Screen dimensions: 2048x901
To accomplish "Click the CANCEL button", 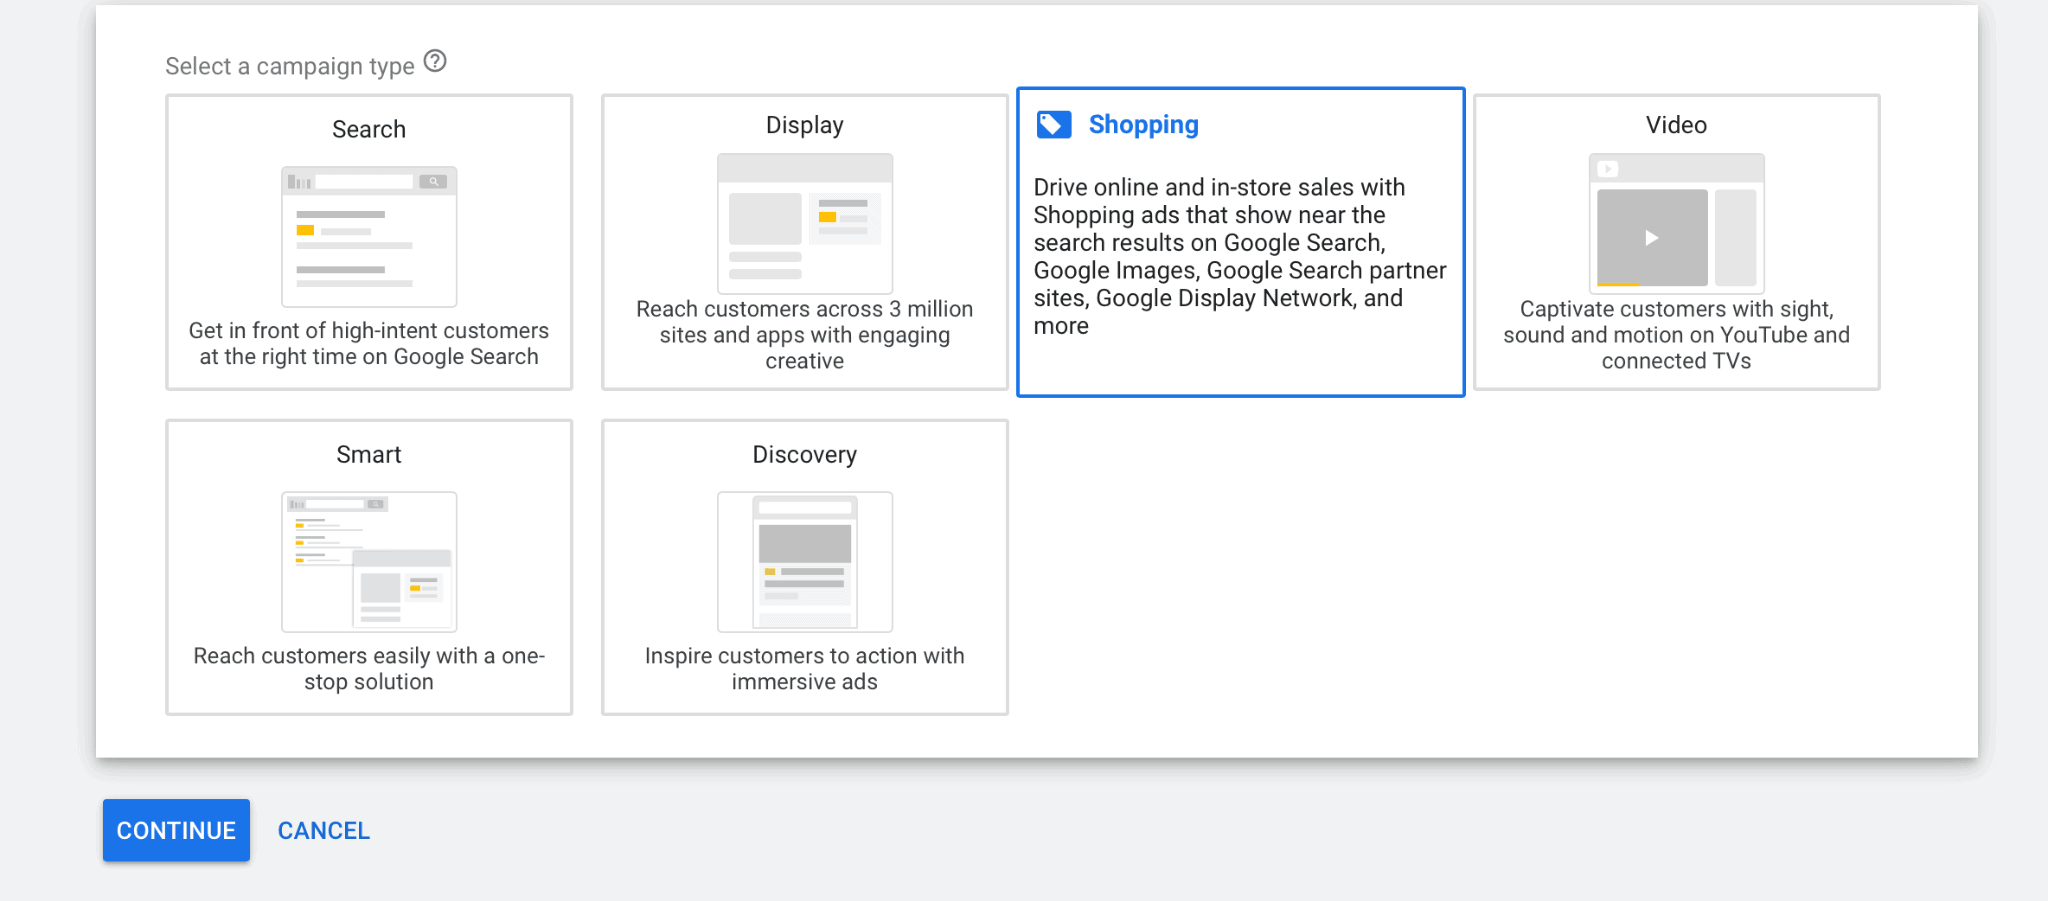I will [x=324, y=830].
